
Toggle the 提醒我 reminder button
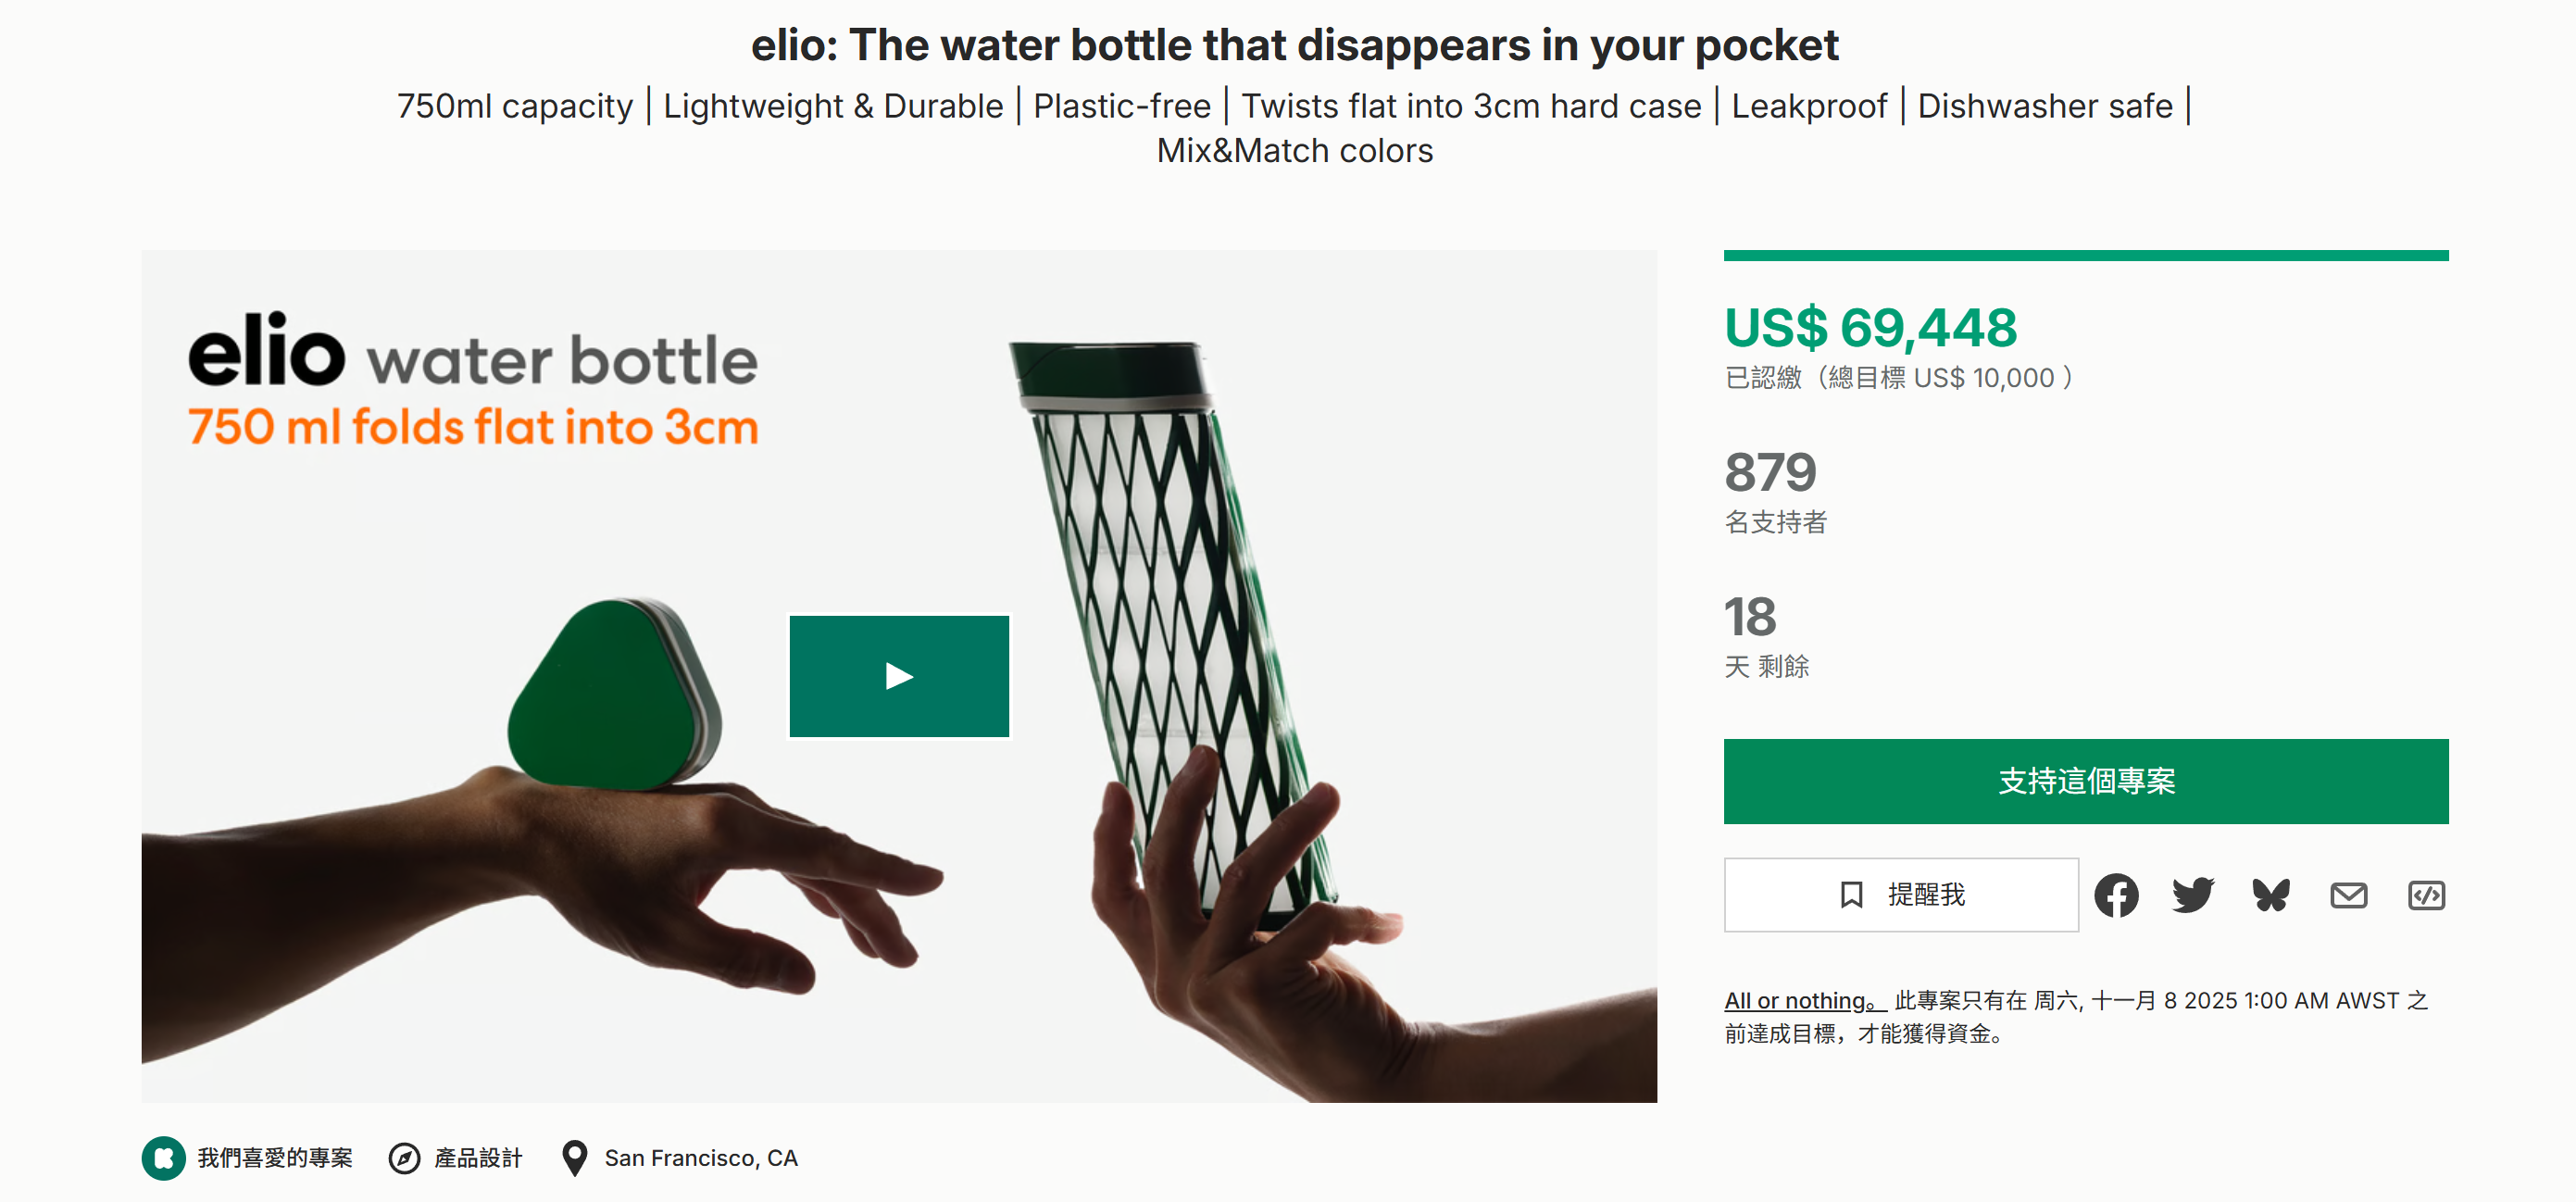tap(1900, 895)
